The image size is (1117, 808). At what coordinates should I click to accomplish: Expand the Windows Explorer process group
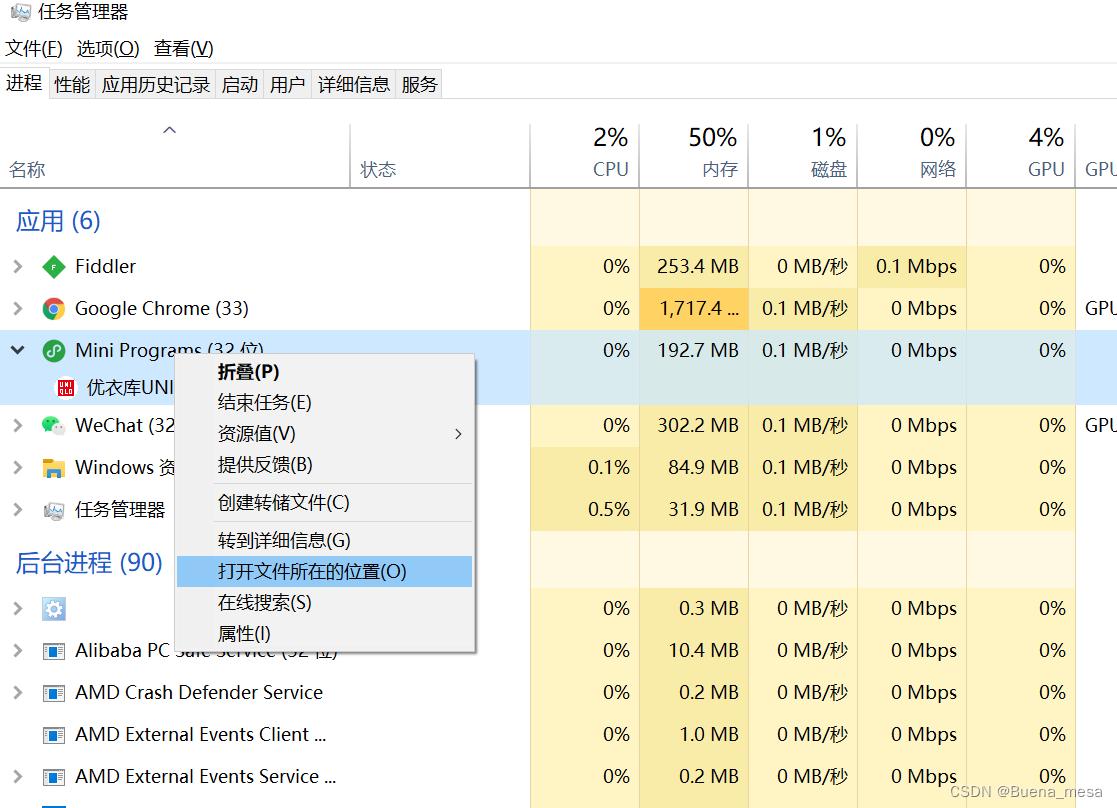18,467
